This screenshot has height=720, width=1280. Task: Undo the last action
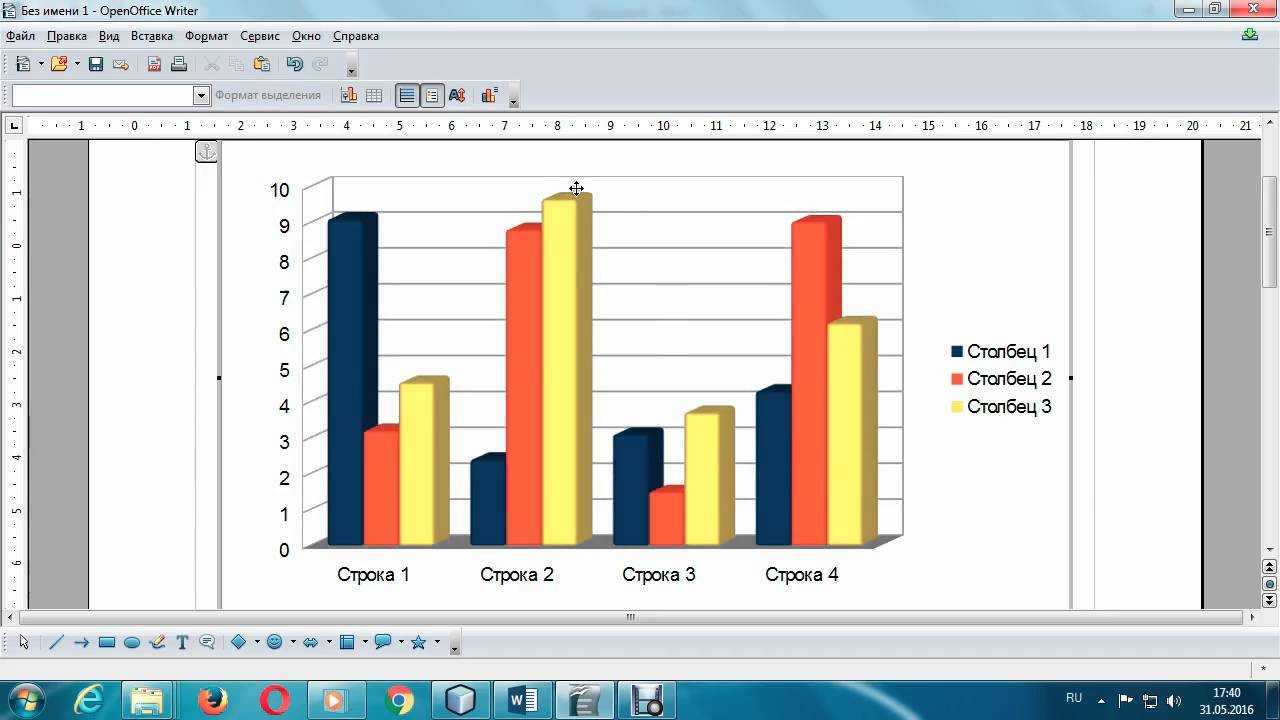click(294, 64)
